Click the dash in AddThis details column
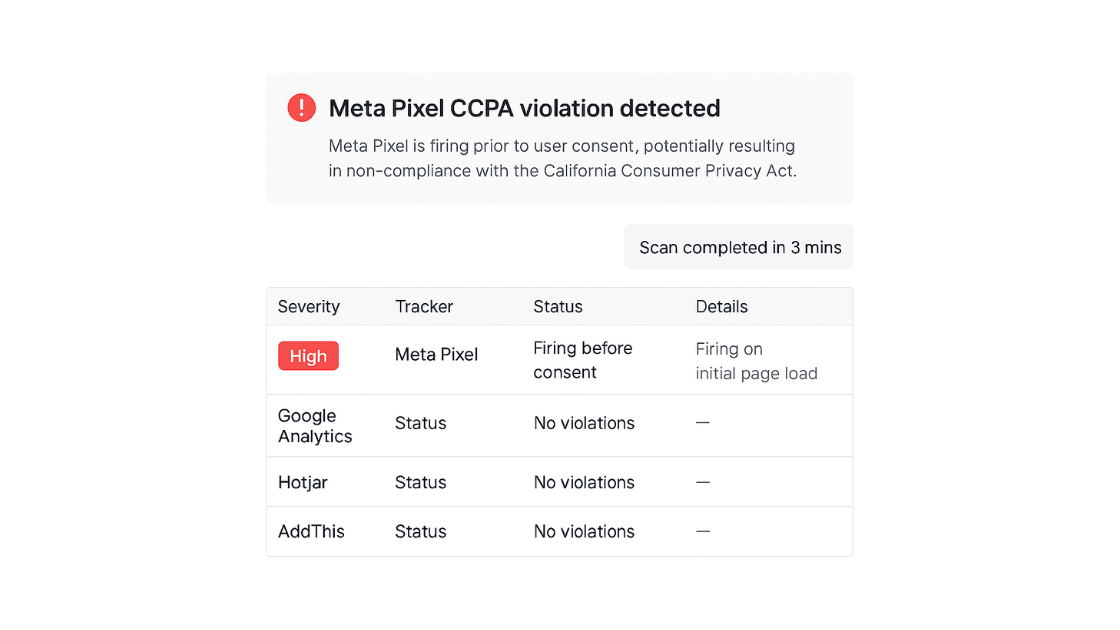Screen dimensions: 1120x630 pos(703,531)
